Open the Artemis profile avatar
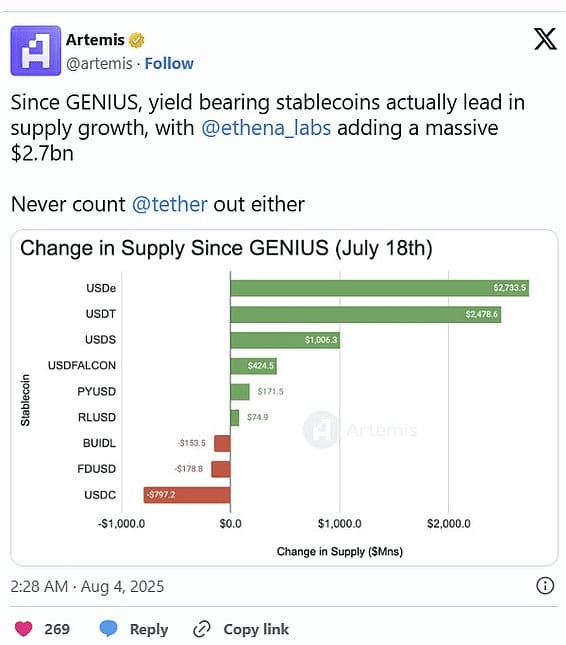Image resolution: width=566 pixels, height=645 pixels. (36, 51)
